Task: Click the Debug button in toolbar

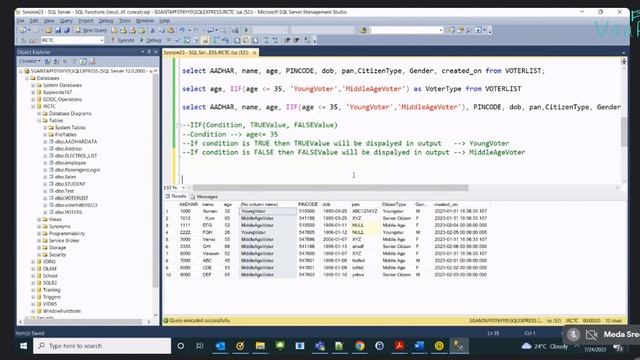Action: 151,40
